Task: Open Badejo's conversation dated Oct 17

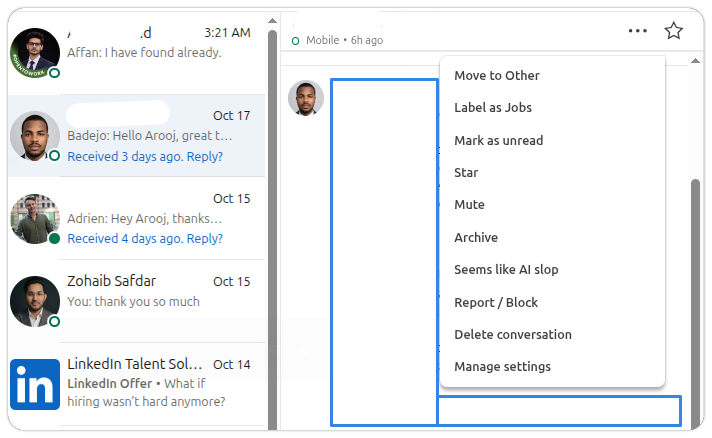Action: (x=136, y=136)
